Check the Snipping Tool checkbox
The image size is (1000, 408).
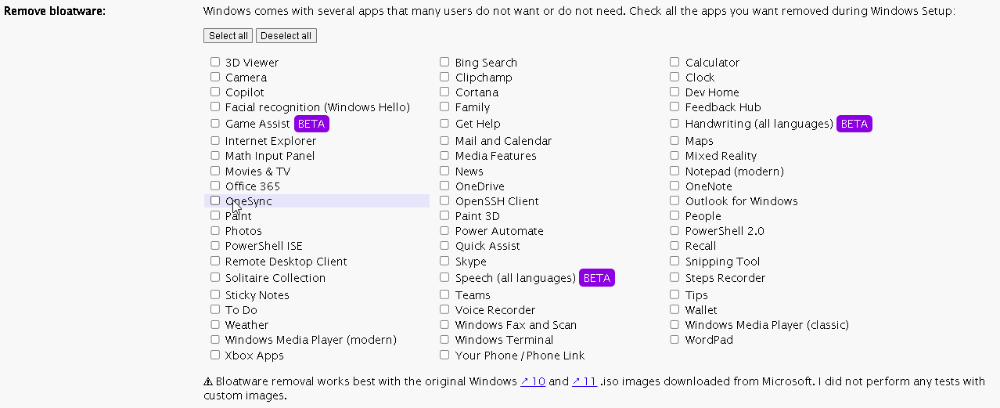[675, 261]
